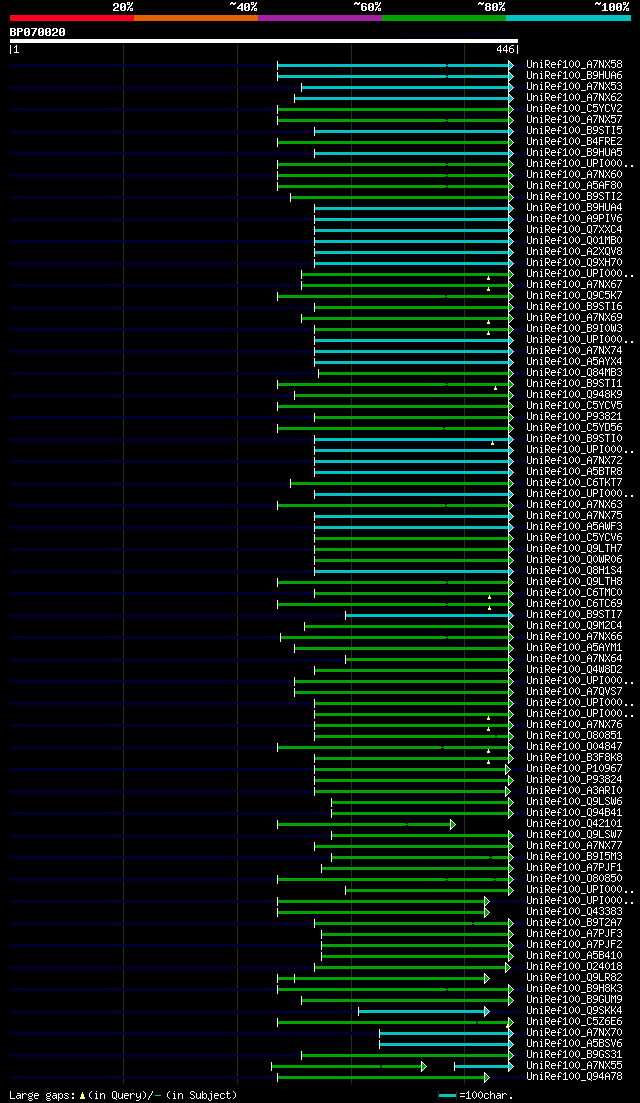Click the white query sequence bar
The width and height of the screenshot is (640, 1103).
coord(264,41)
